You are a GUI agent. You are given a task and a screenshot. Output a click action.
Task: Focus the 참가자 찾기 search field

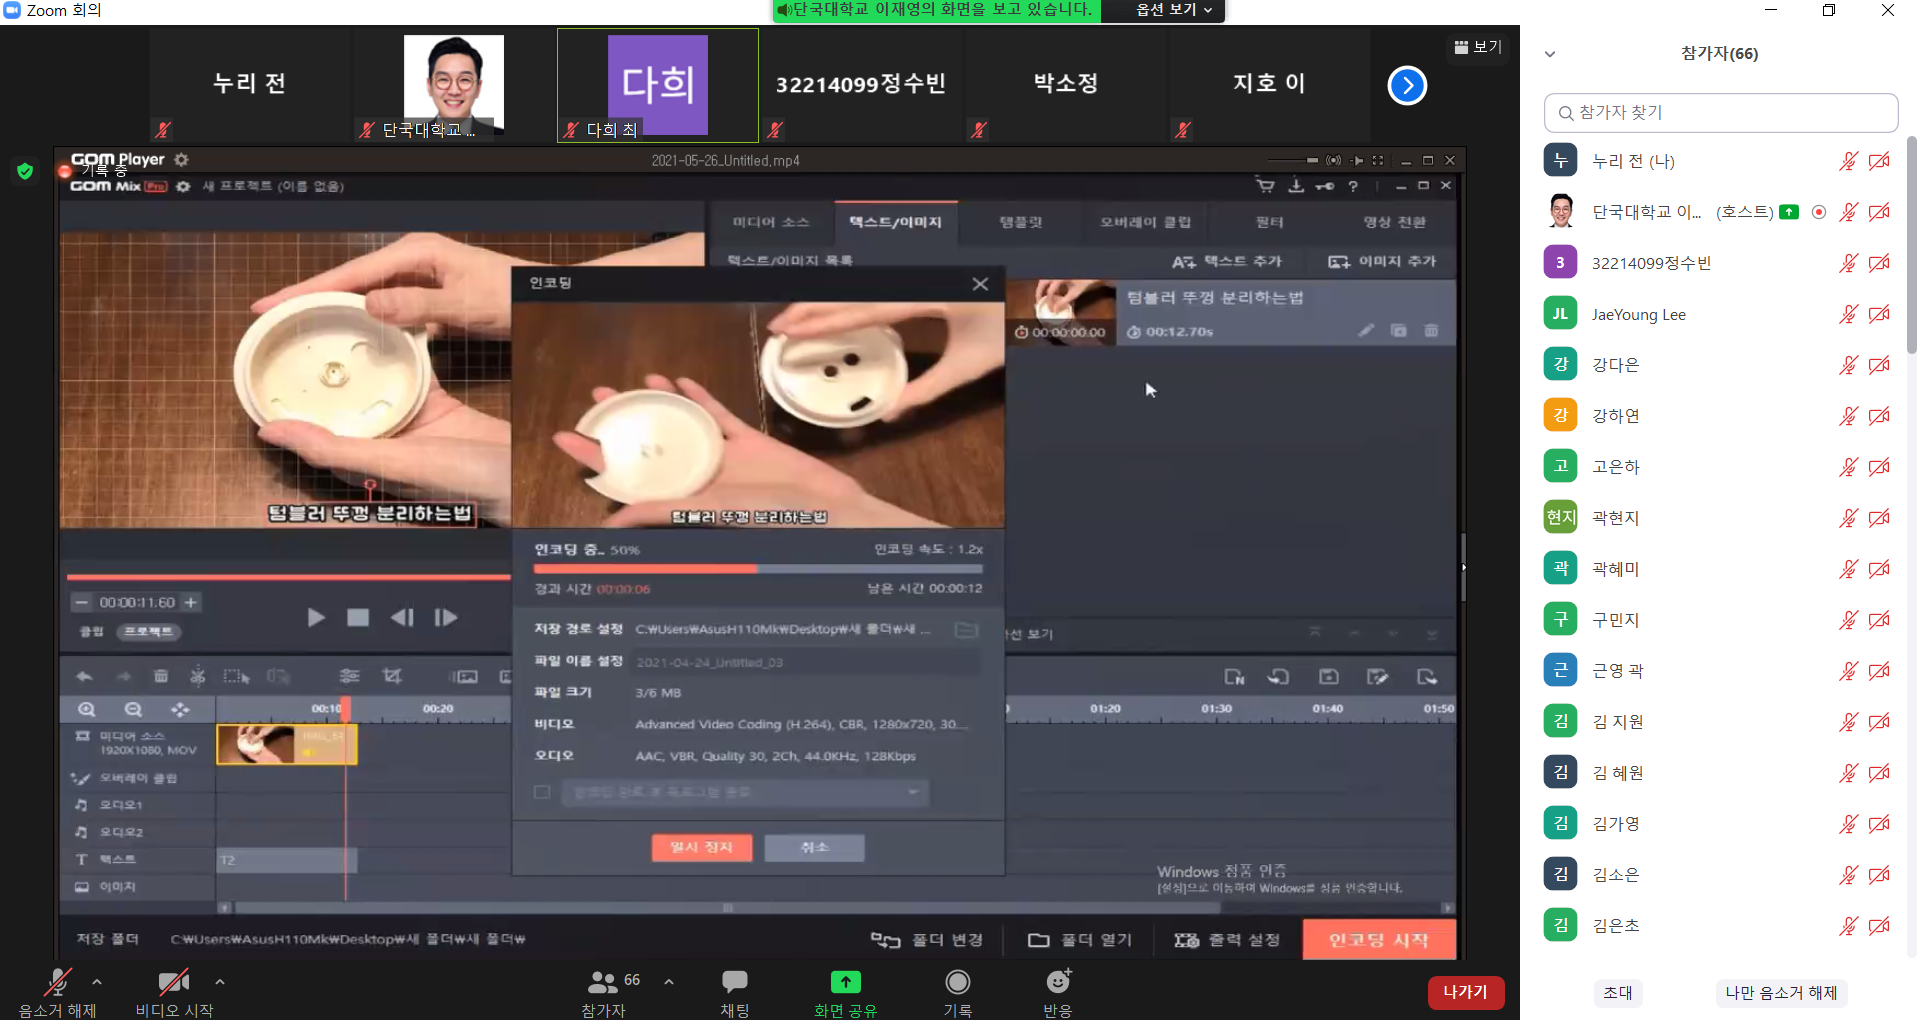tap(1721, 113)
